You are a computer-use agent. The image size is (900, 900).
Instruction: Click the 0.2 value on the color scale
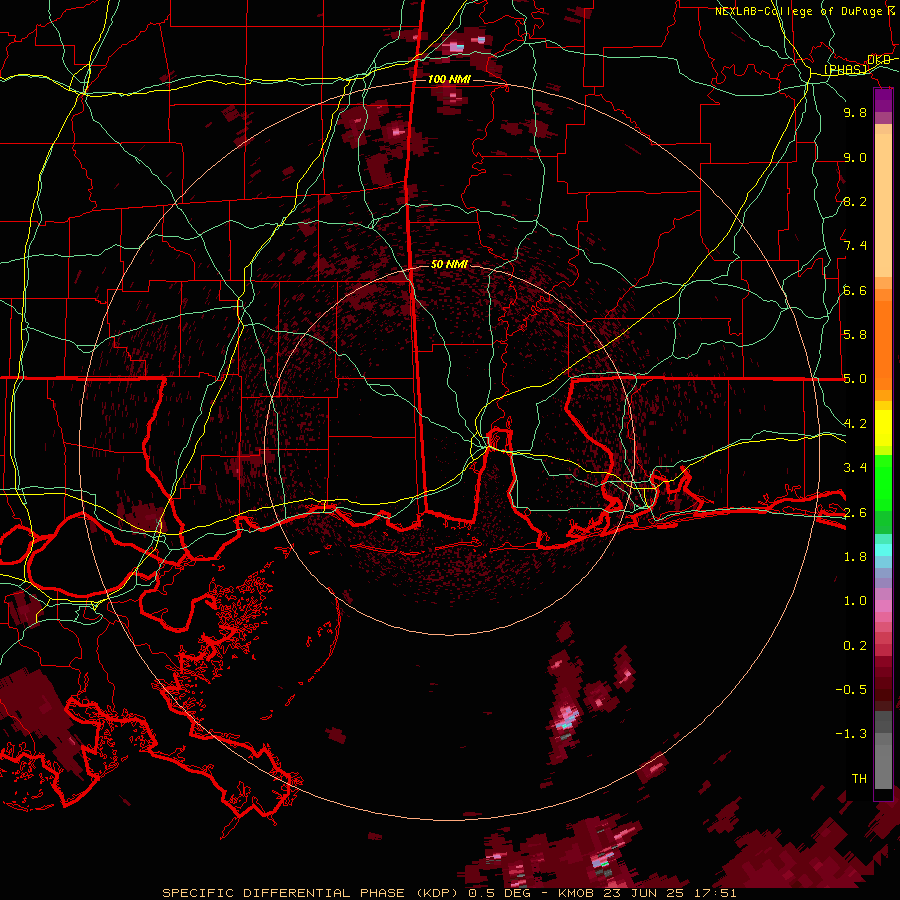855,646
